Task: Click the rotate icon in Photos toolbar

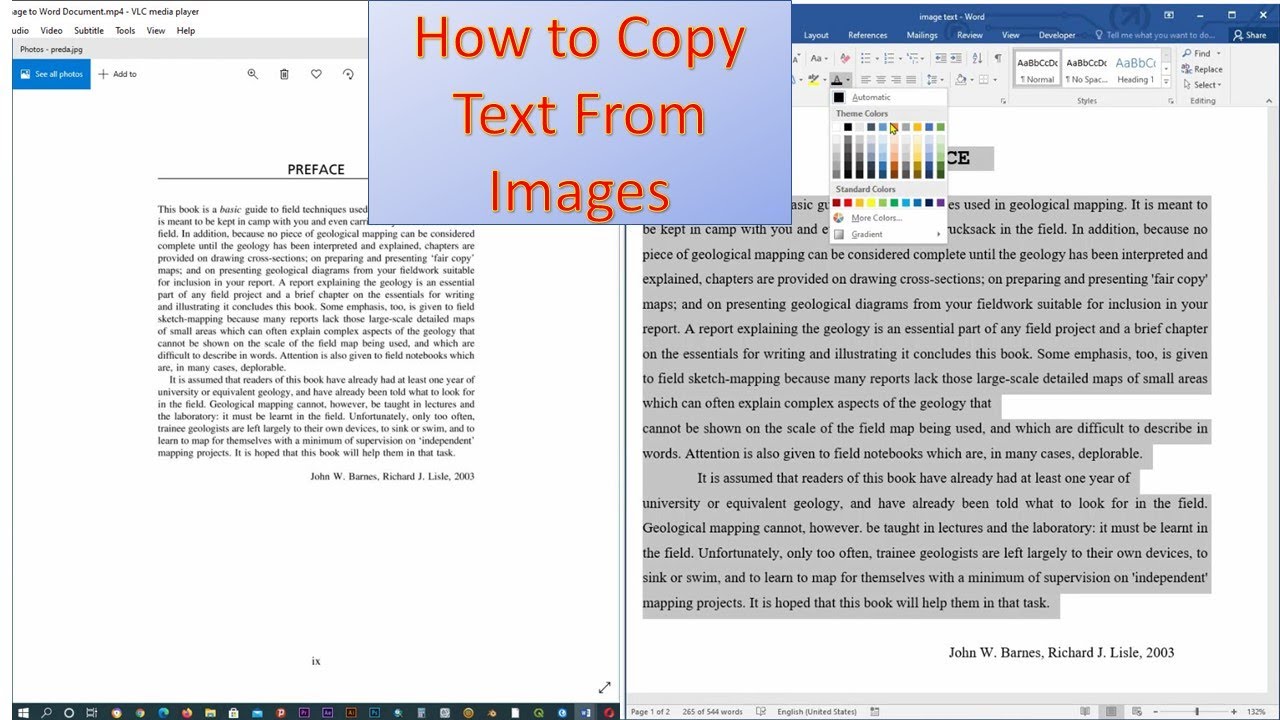Action: pyautogui.click(x=348, y=74)
